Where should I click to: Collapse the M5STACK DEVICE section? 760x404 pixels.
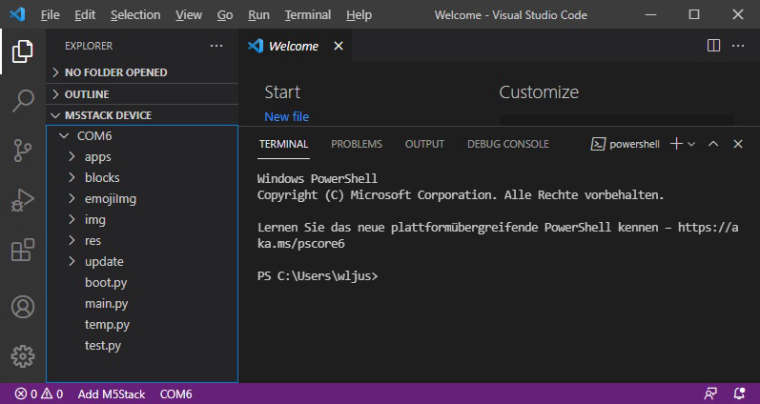coord(142,115)
